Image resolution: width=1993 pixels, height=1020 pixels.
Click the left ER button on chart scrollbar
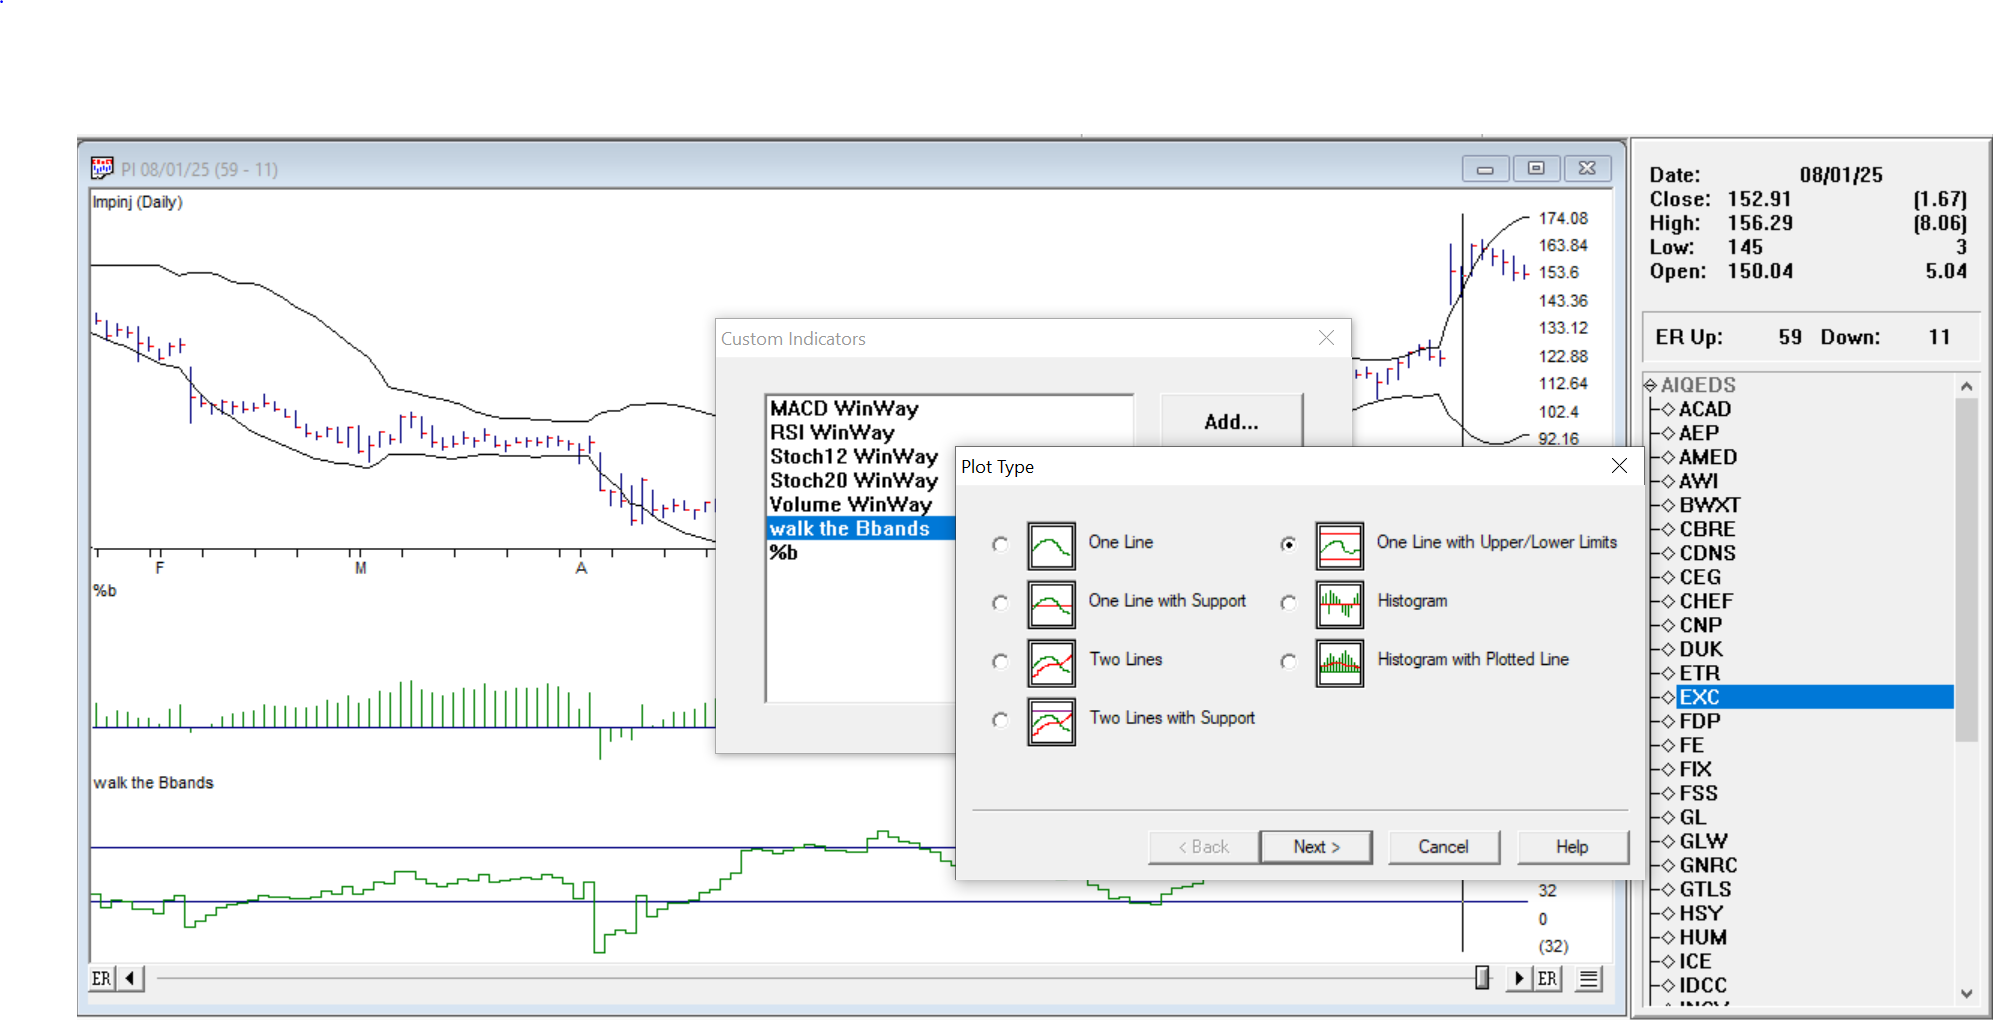[x=102, y=978]
